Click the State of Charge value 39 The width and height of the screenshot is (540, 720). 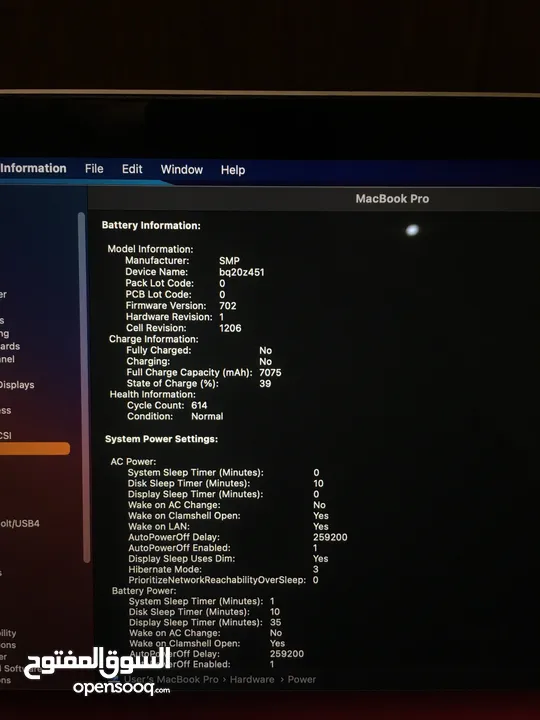(x=265, y=383)
